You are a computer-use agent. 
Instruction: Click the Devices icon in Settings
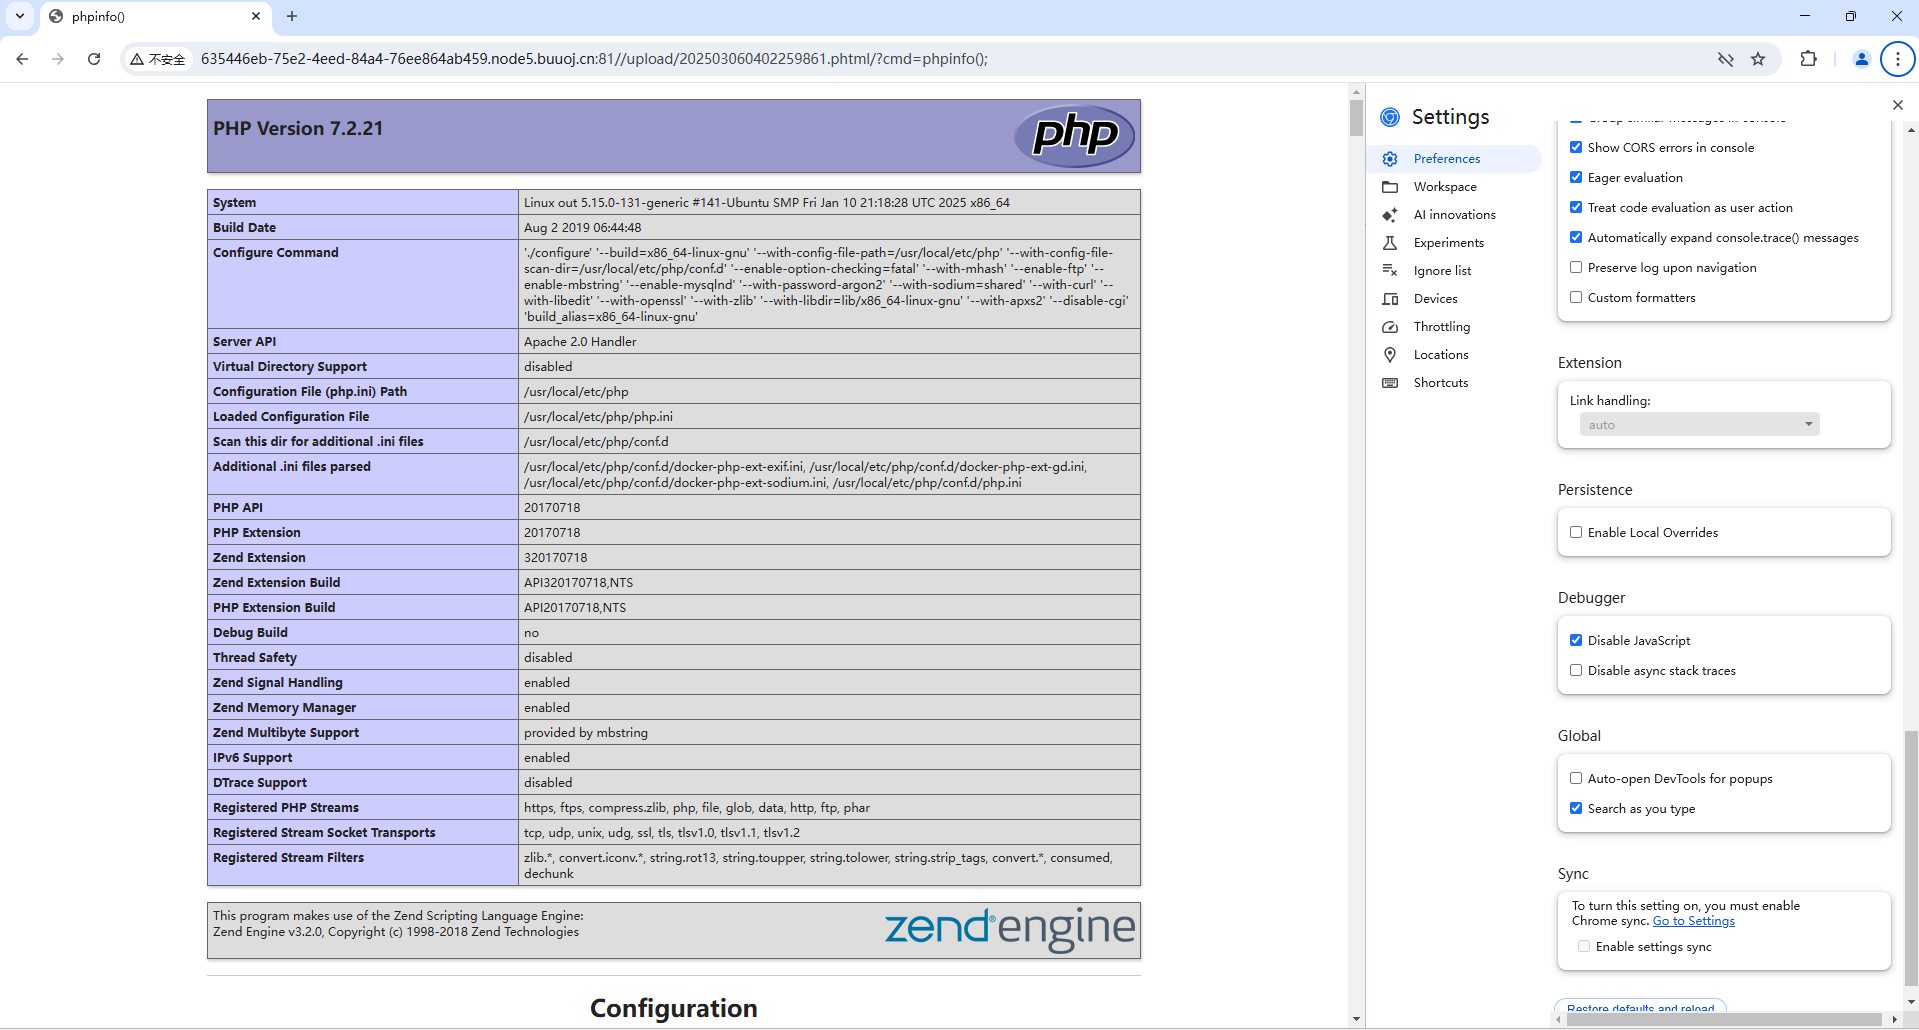click(x=1390, y=299)
